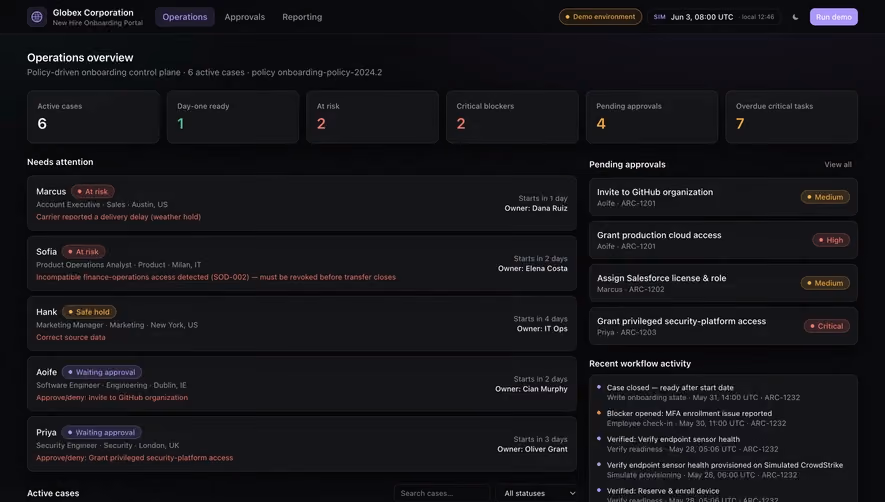The height and width of the screenshot is (502, 885).
Task: Select the Critical blockers stat card
Action: (x=512, y=117)
